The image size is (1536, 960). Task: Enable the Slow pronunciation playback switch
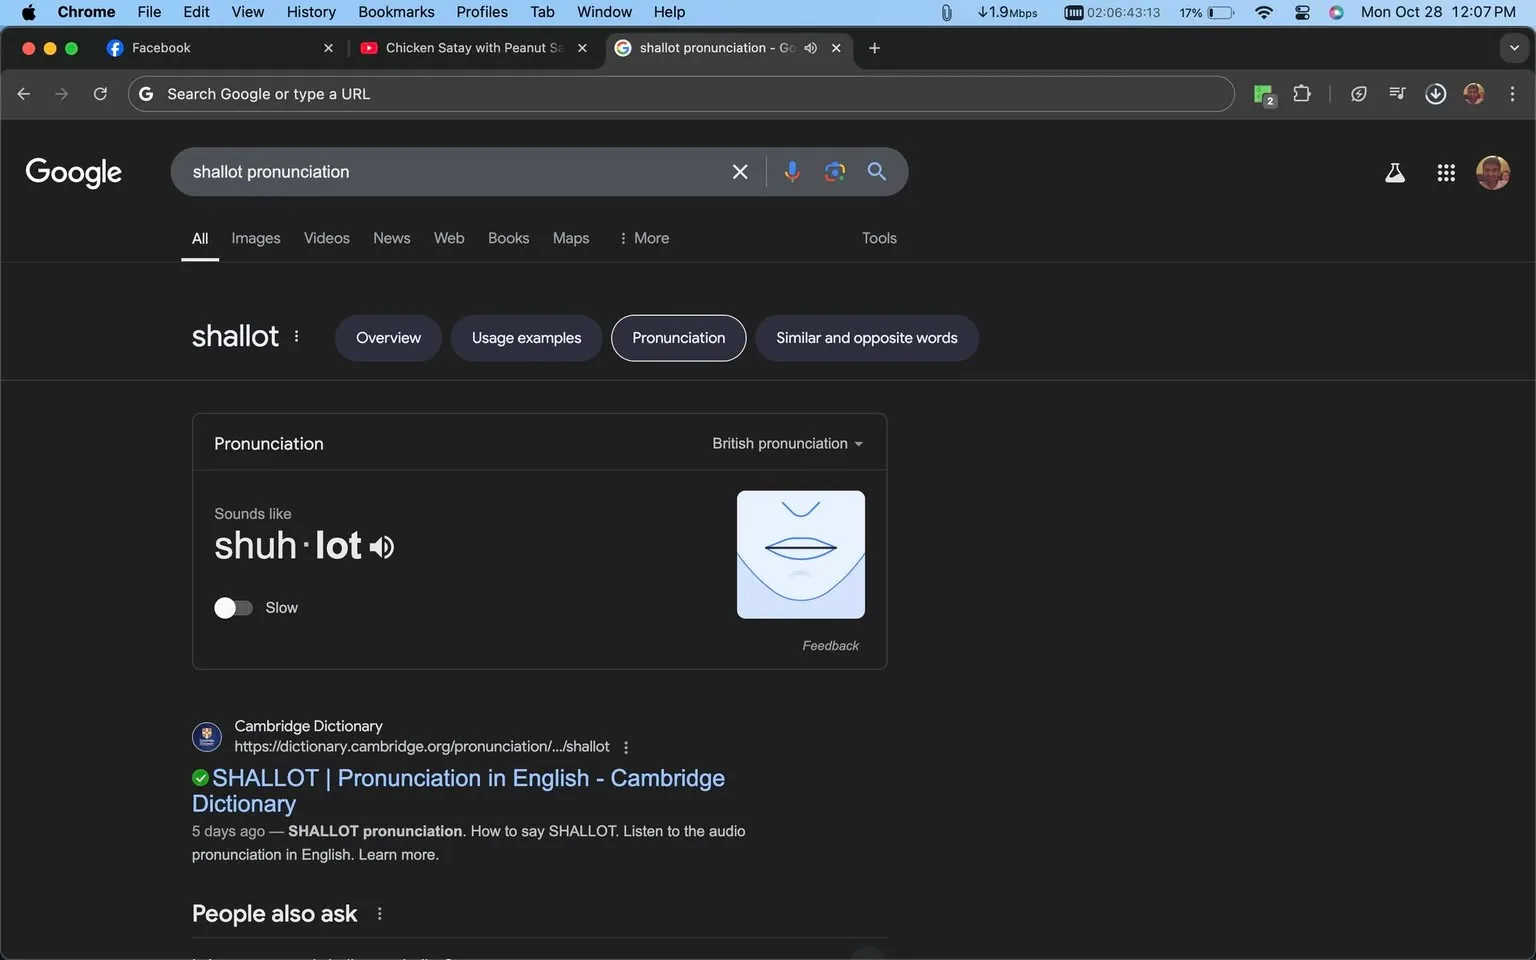pyautogui.click(x=232, y=607)
